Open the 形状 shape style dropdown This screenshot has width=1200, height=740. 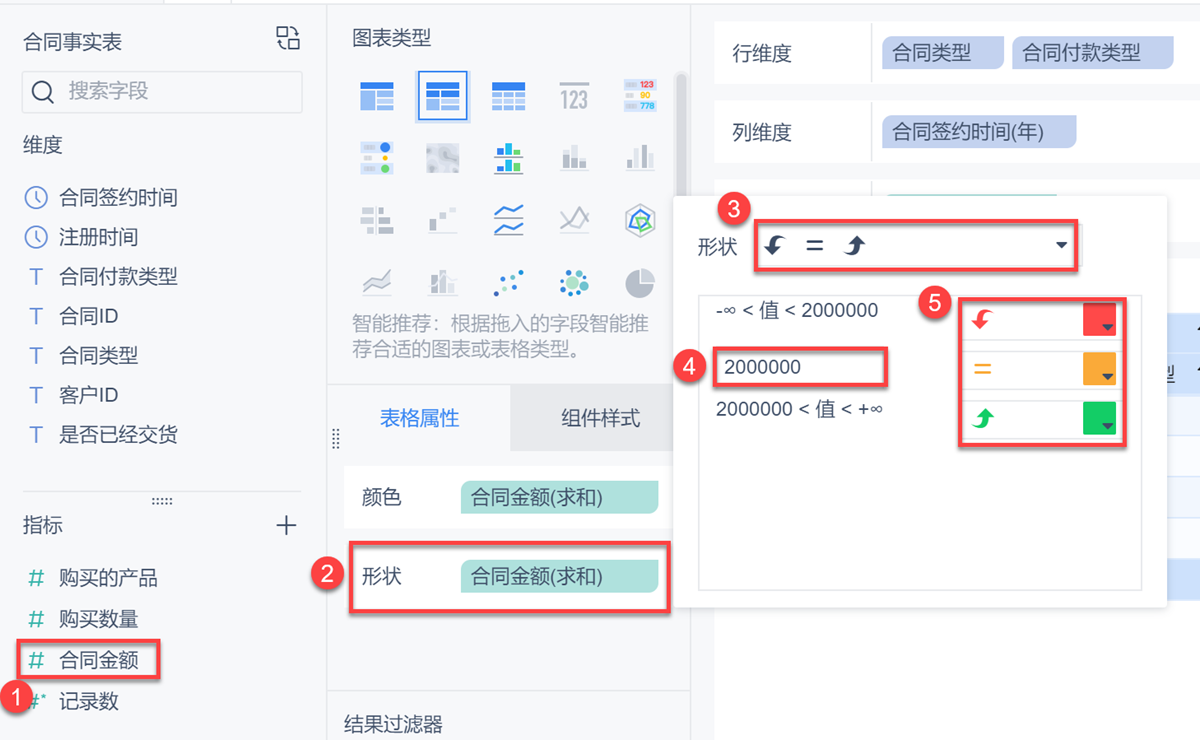tap(1061, 245)
